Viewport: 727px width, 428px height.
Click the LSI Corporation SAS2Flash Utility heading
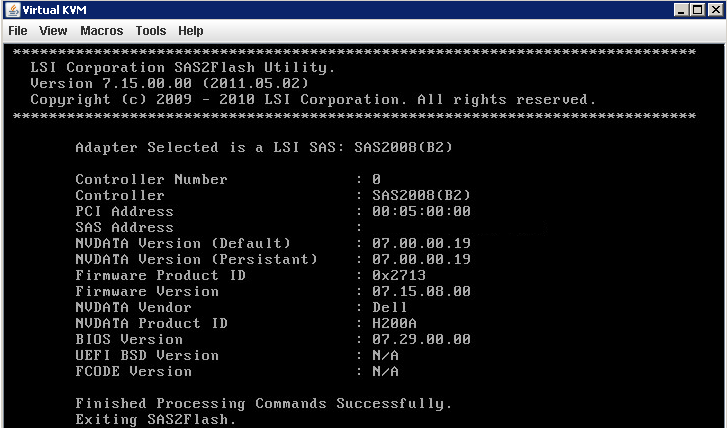point(183,68)
